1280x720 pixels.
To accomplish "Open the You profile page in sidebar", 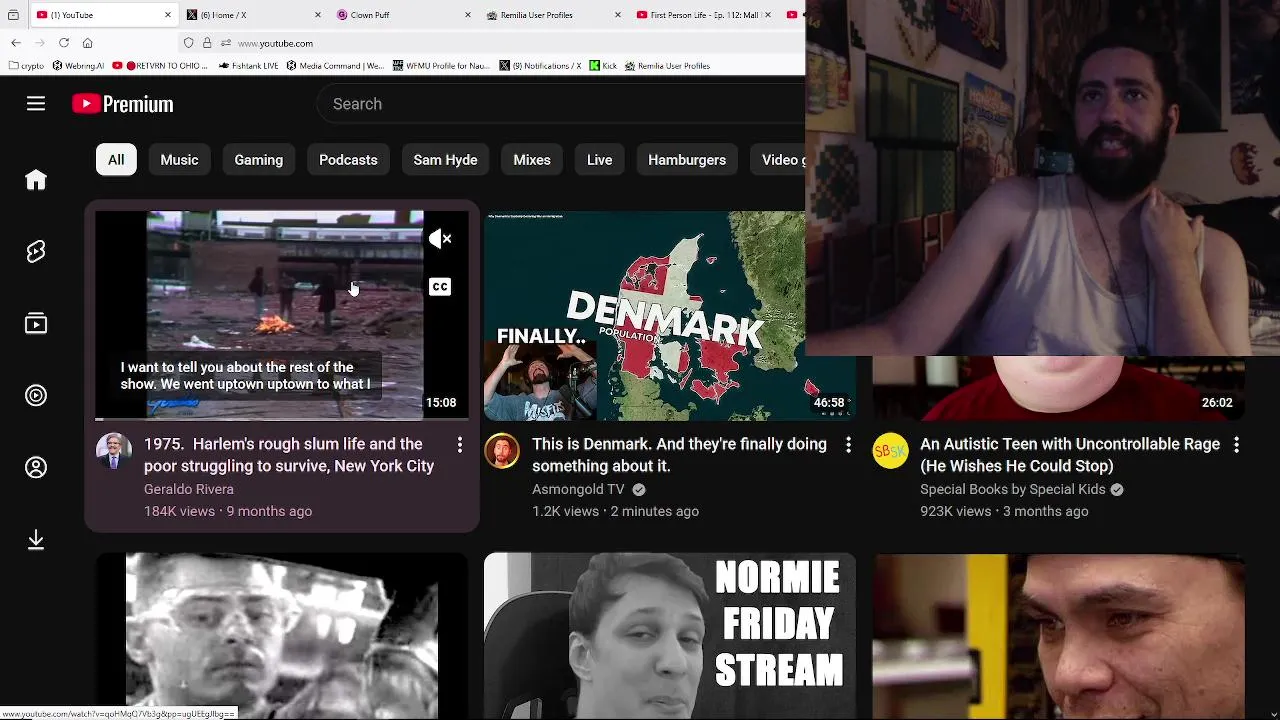I will pos(36,468).
